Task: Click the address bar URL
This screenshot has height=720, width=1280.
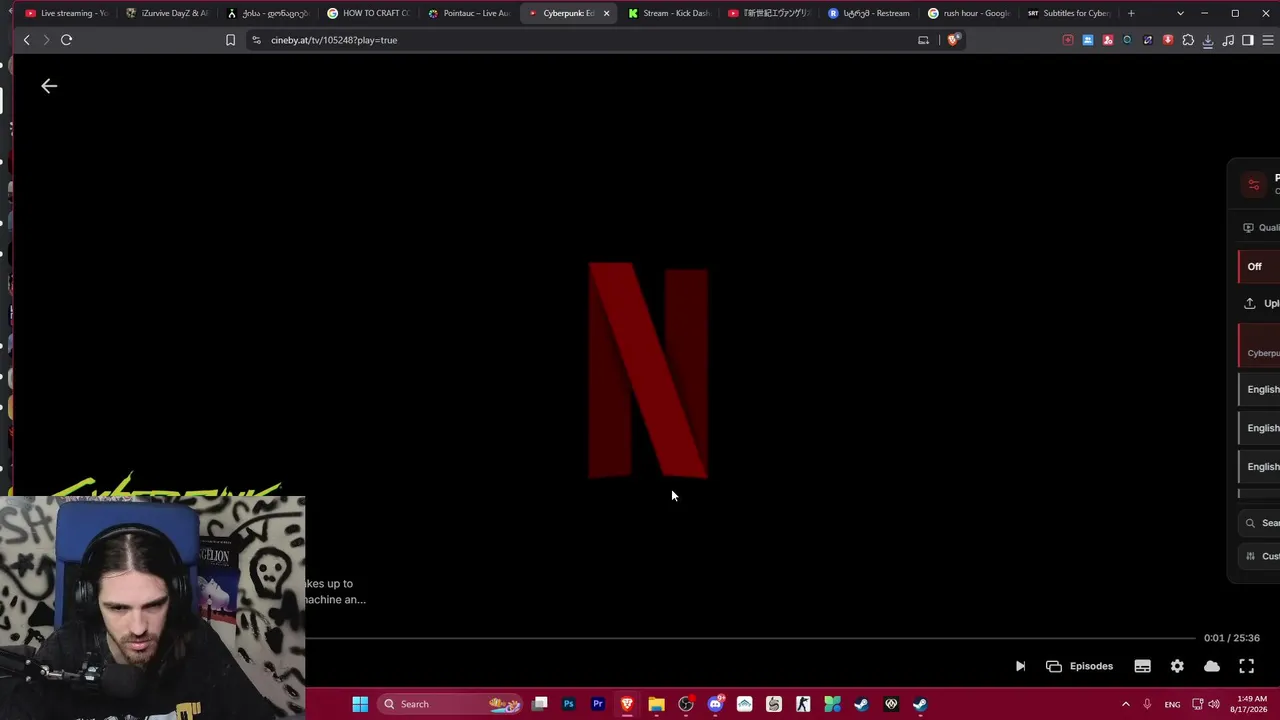Action: click(x=334, y=40)
